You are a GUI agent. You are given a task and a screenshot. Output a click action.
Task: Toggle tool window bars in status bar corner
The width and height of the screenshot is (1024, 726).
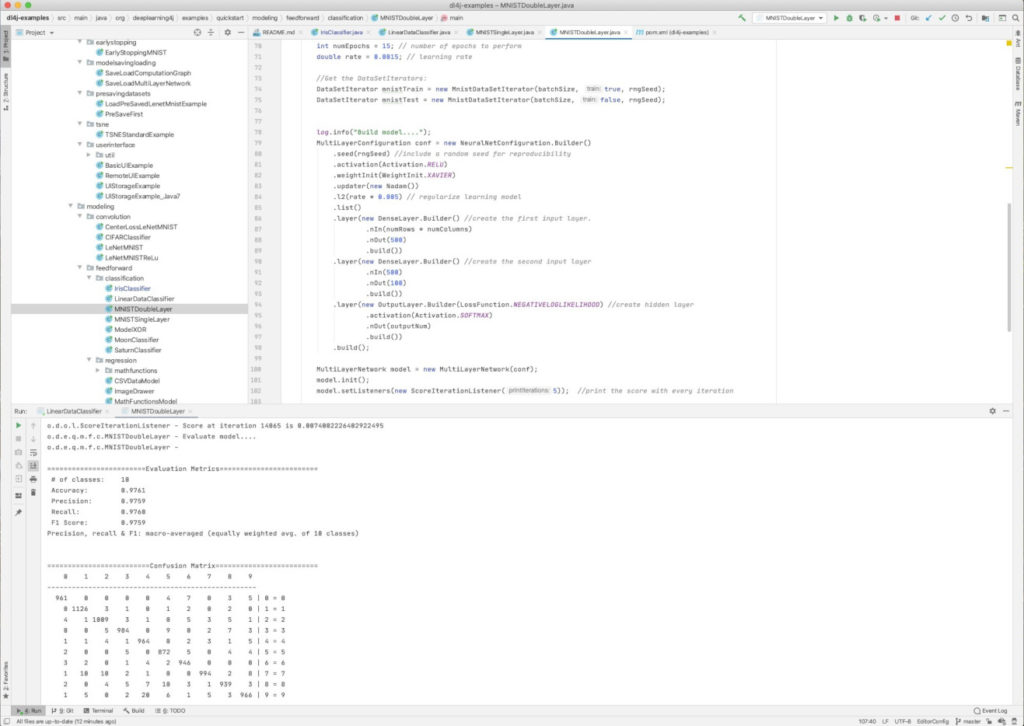[x=7, y=721]
